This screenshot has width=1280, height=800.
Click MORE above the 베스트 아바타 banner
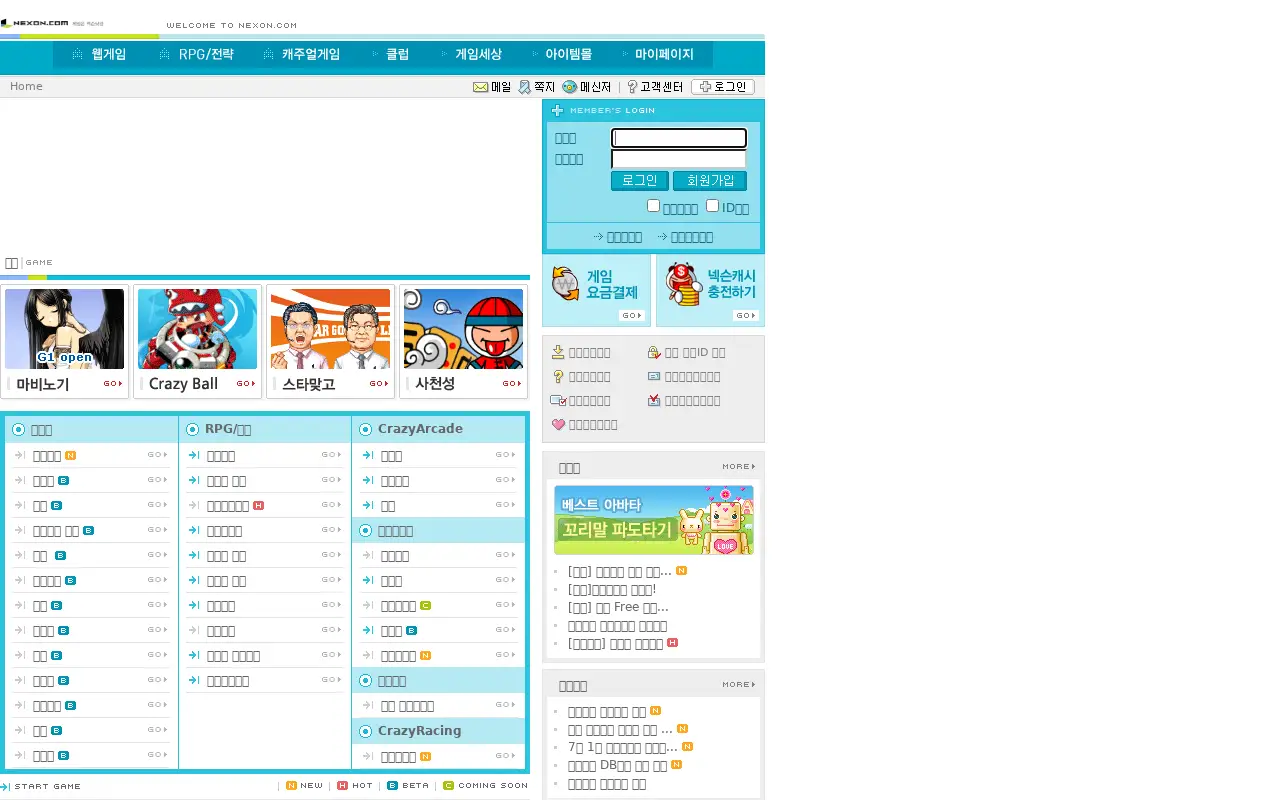739,467
